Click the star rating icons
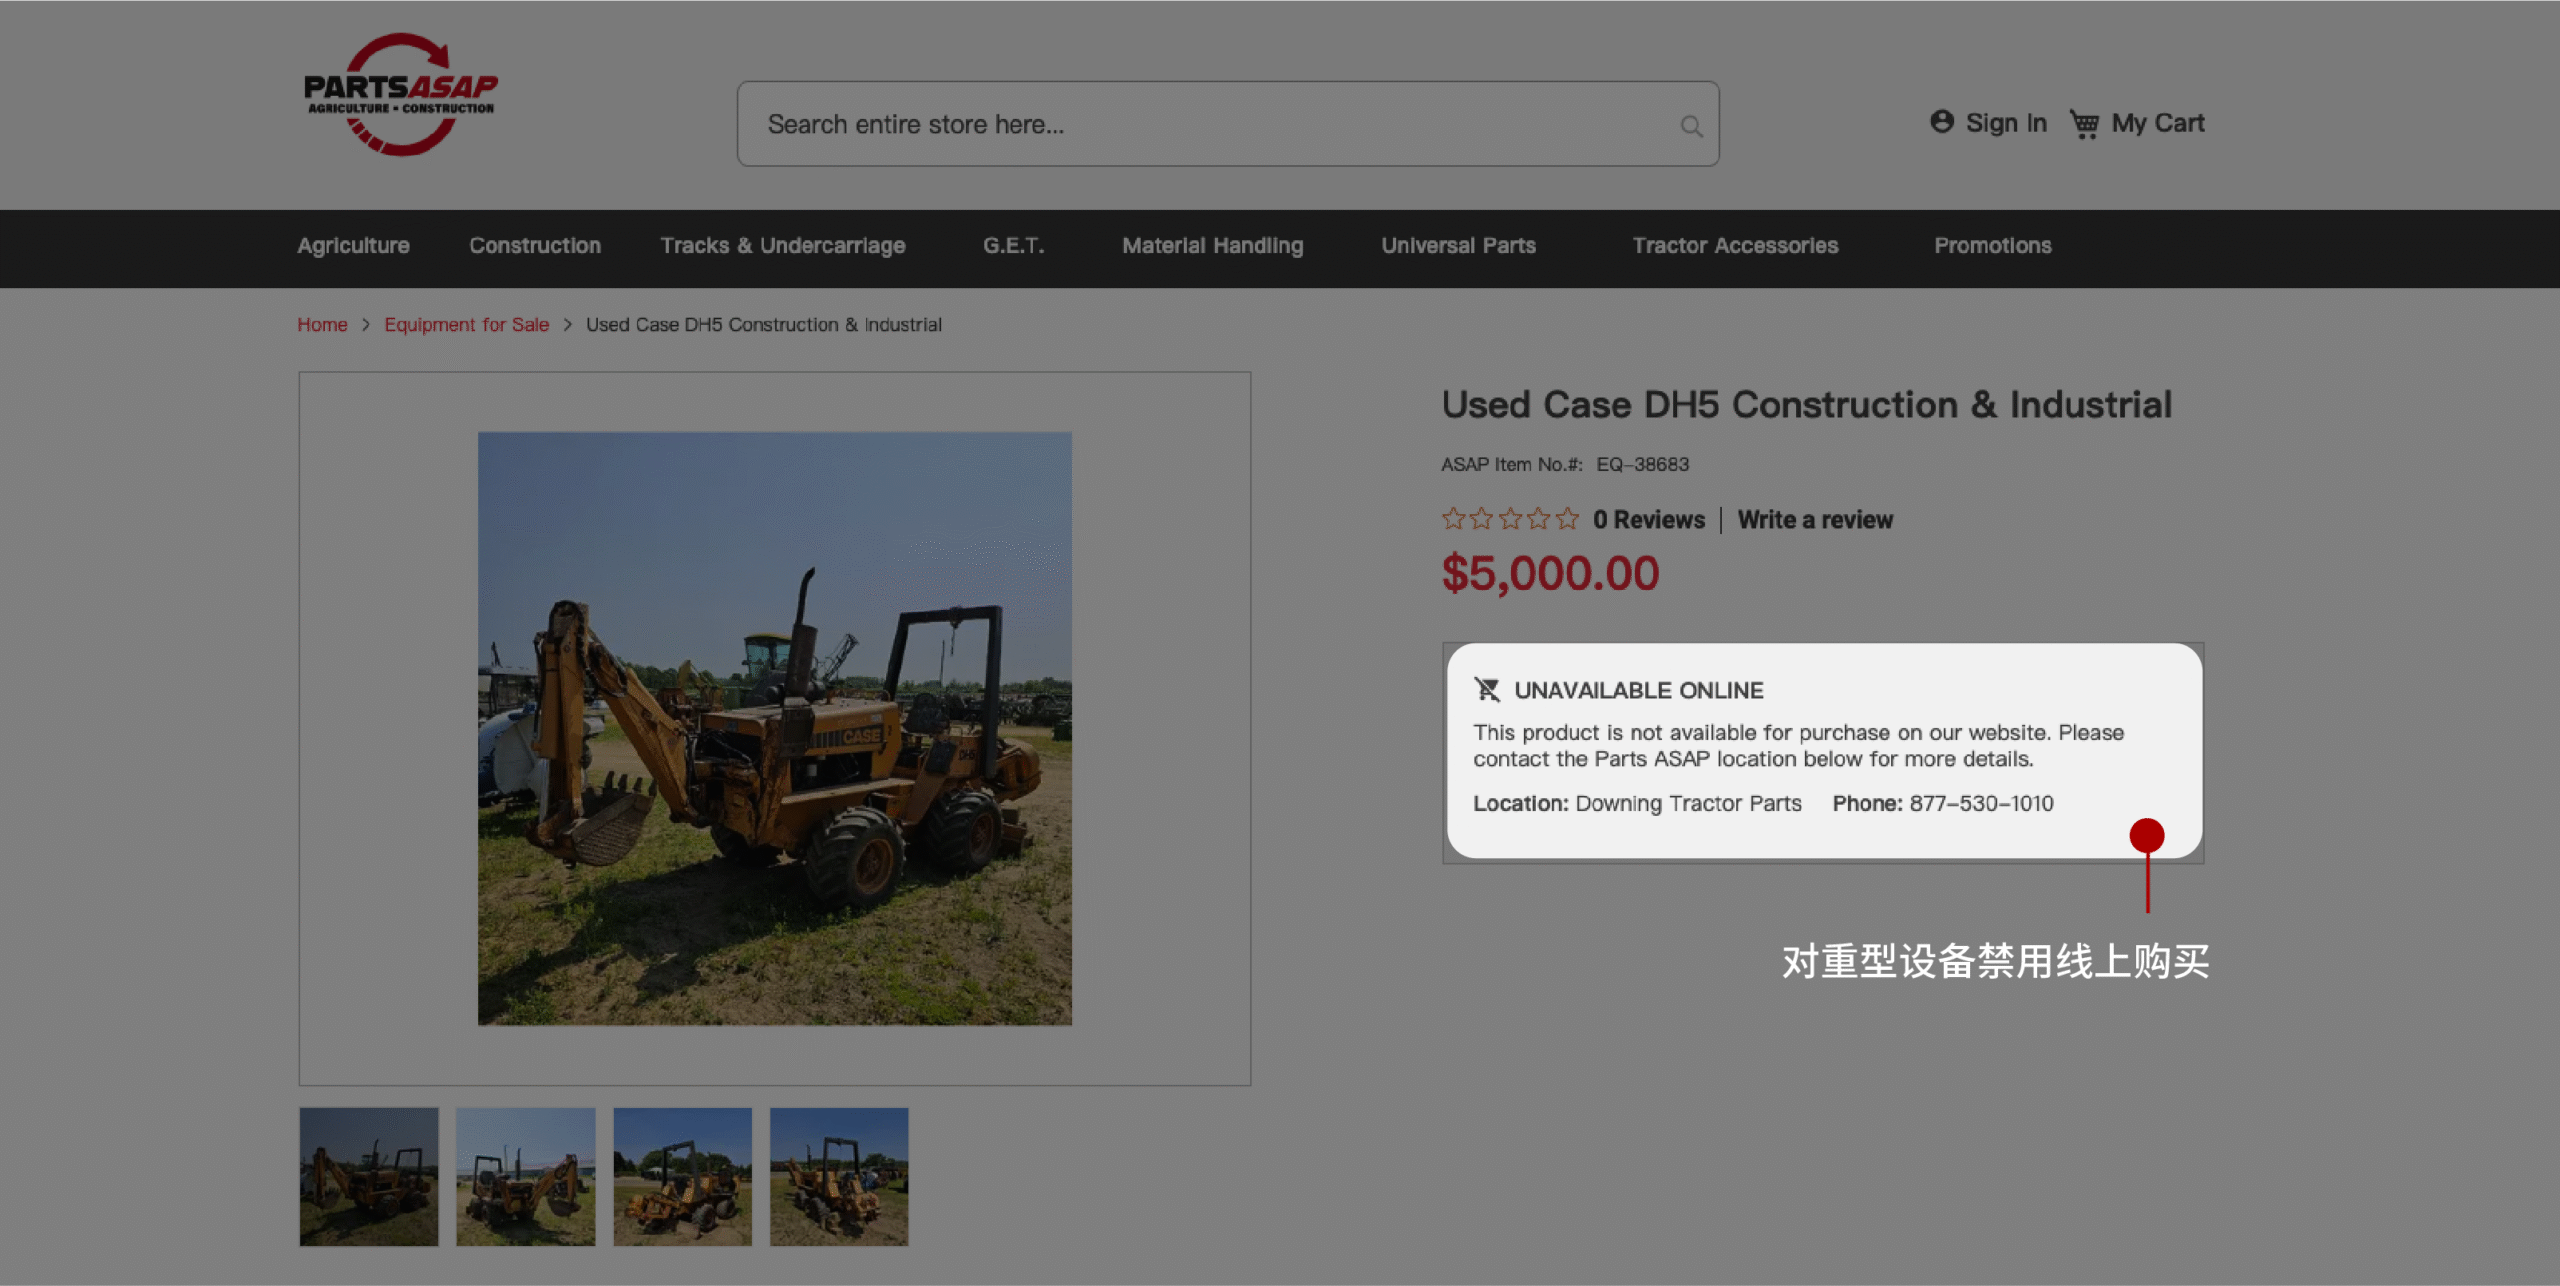 (1510, 519)
